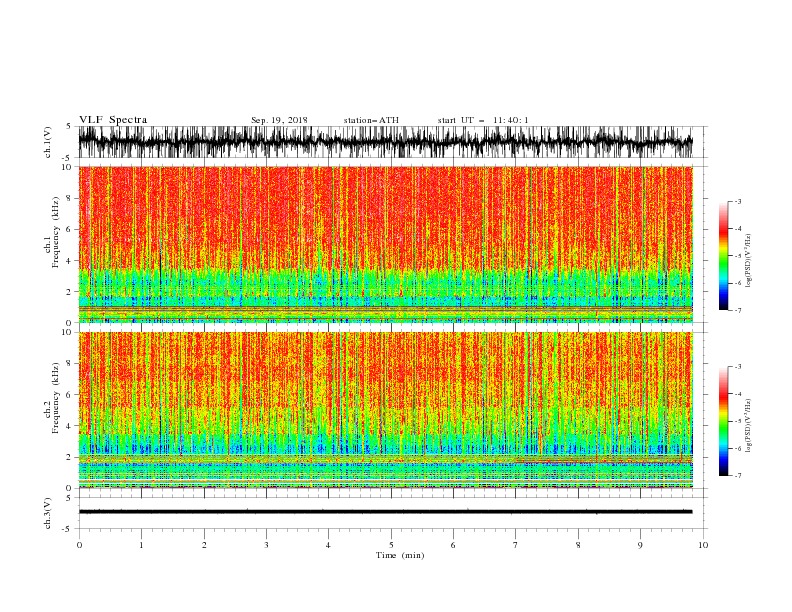Click the ch.3 flat waveform trace
Screen dimensions: 792x612
click(x=386, y=512)
